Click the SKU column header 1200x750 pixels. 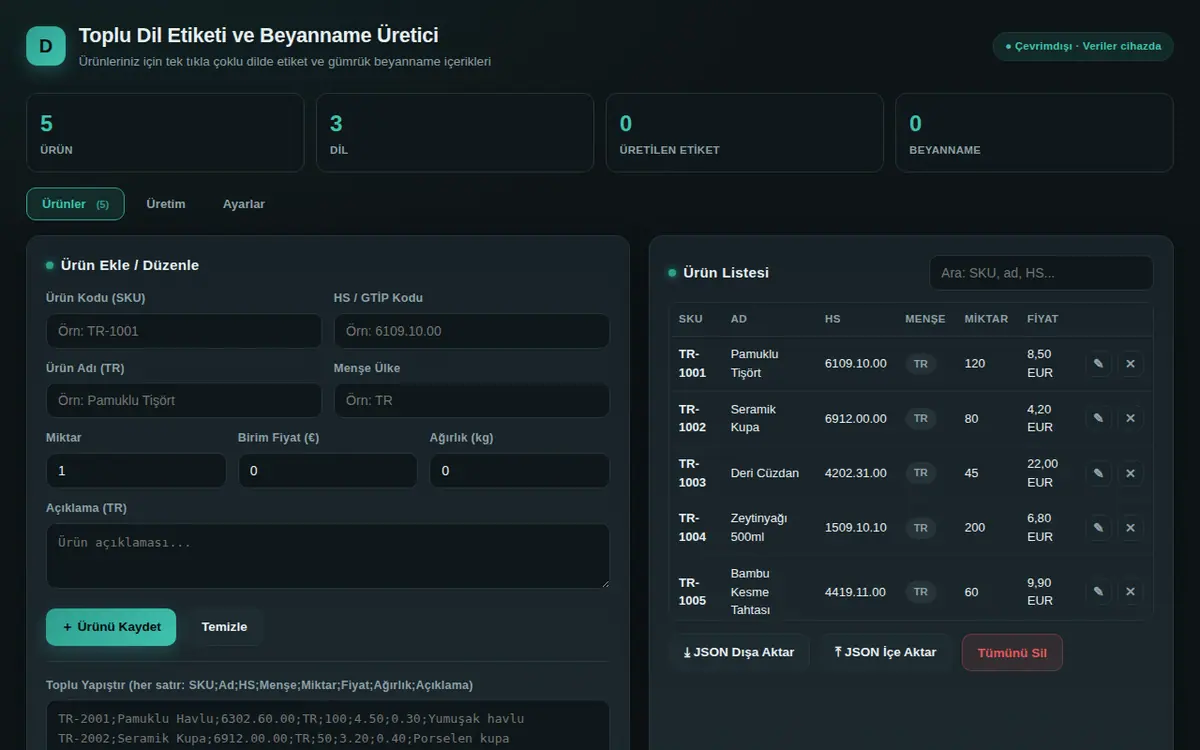691,319
